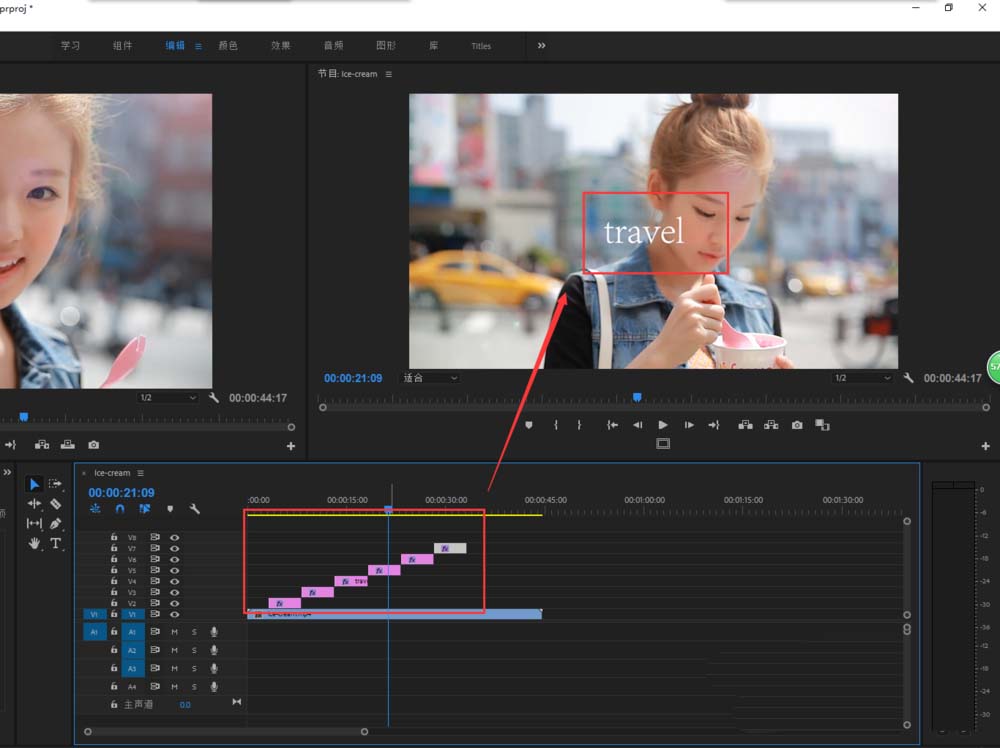
Task: Click Export Frame camera icon in Program monitor
Action: coord(797,425)
